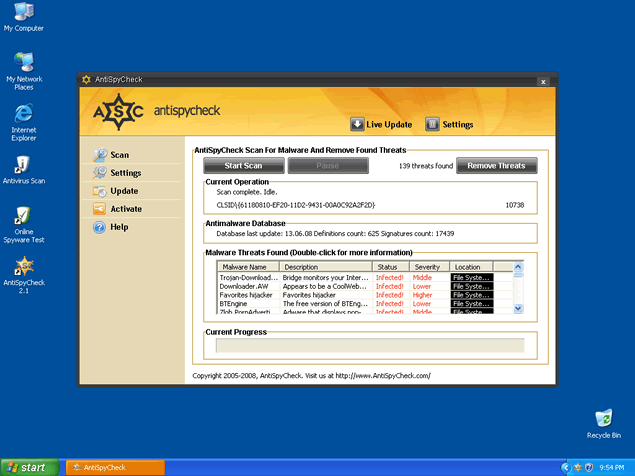Screen dimensions: 635x476
Task: Open the Scan section in sidebar
Action: click(118, 155)
